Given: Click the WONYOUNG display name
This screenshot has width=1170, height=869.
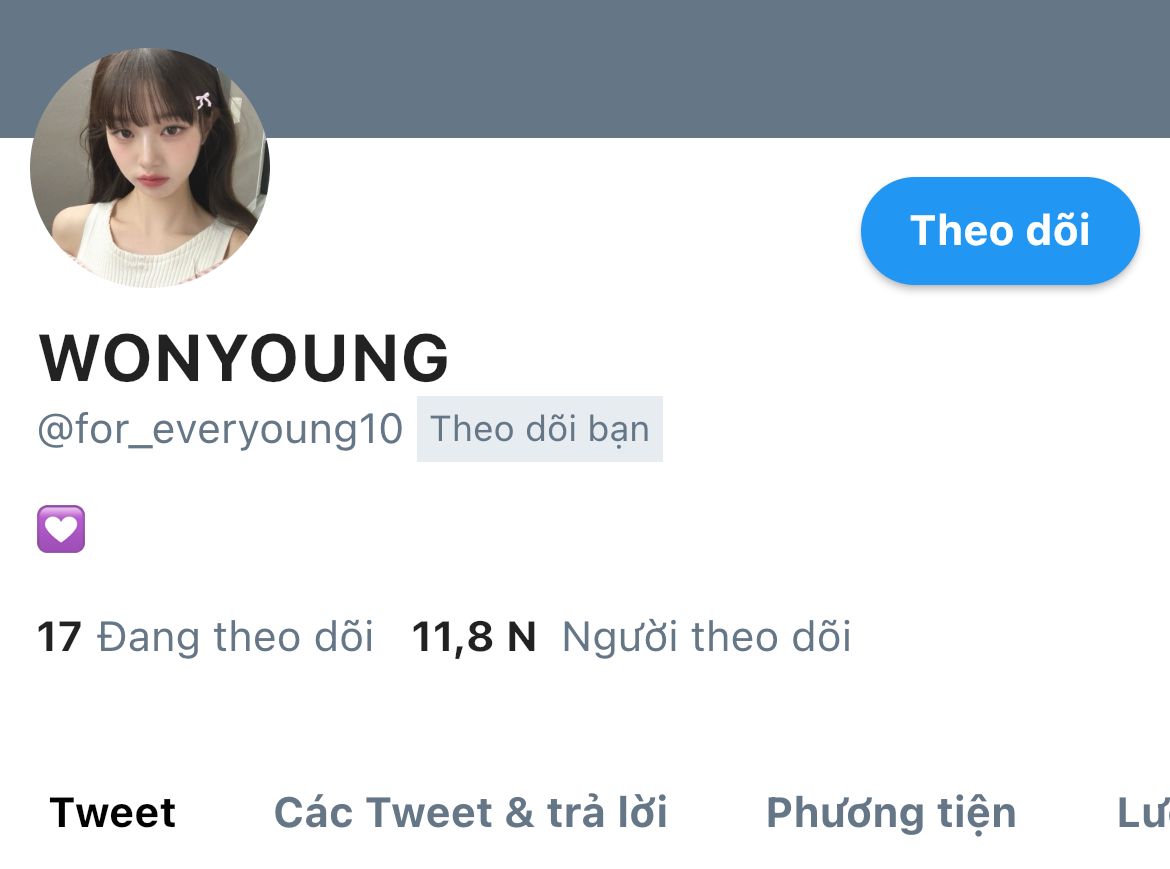Looking at the screenshot, I should 244,358.
